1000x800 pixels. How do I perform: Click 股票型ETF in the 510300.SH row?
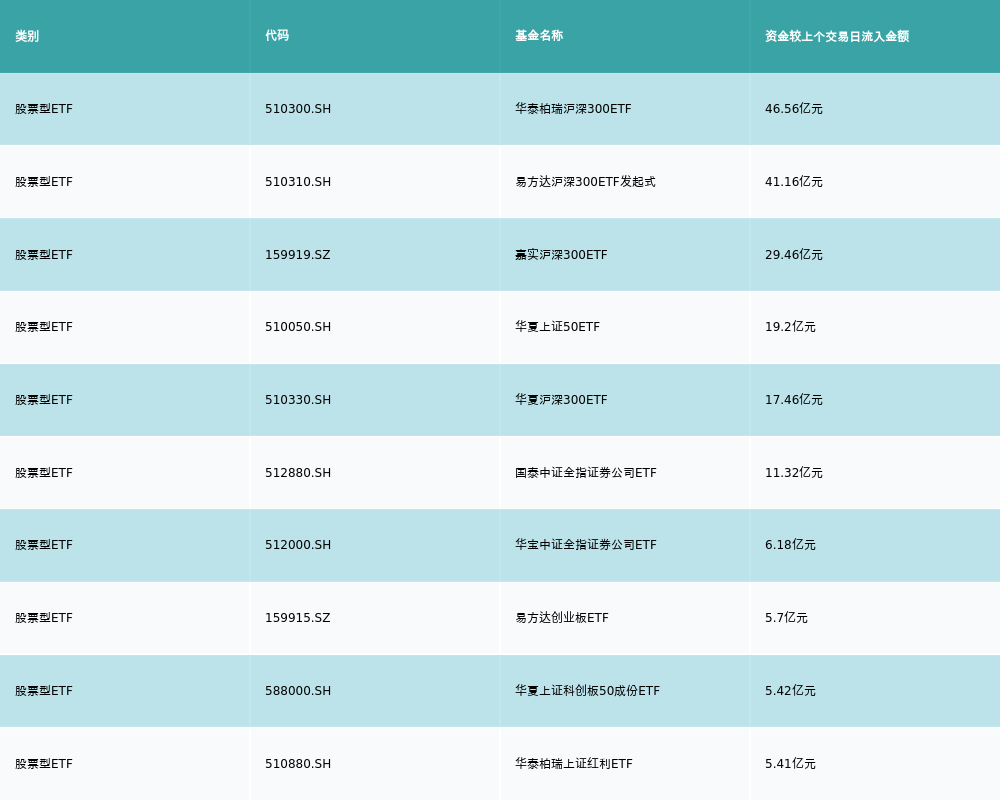pyautogui.click(x=44, y=109)
